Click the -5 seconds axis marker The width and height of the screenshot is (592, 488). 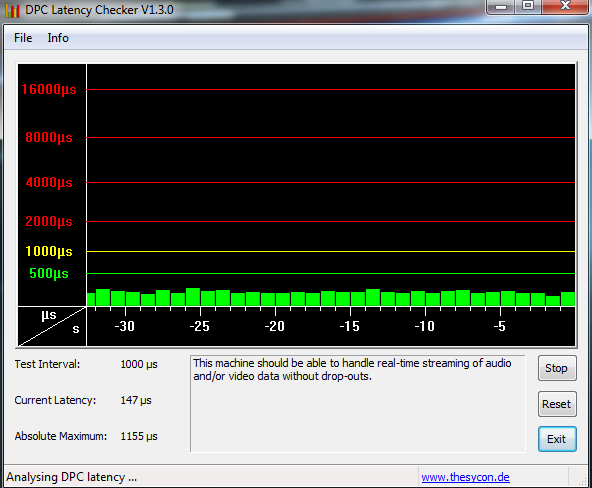click(500, 326)
